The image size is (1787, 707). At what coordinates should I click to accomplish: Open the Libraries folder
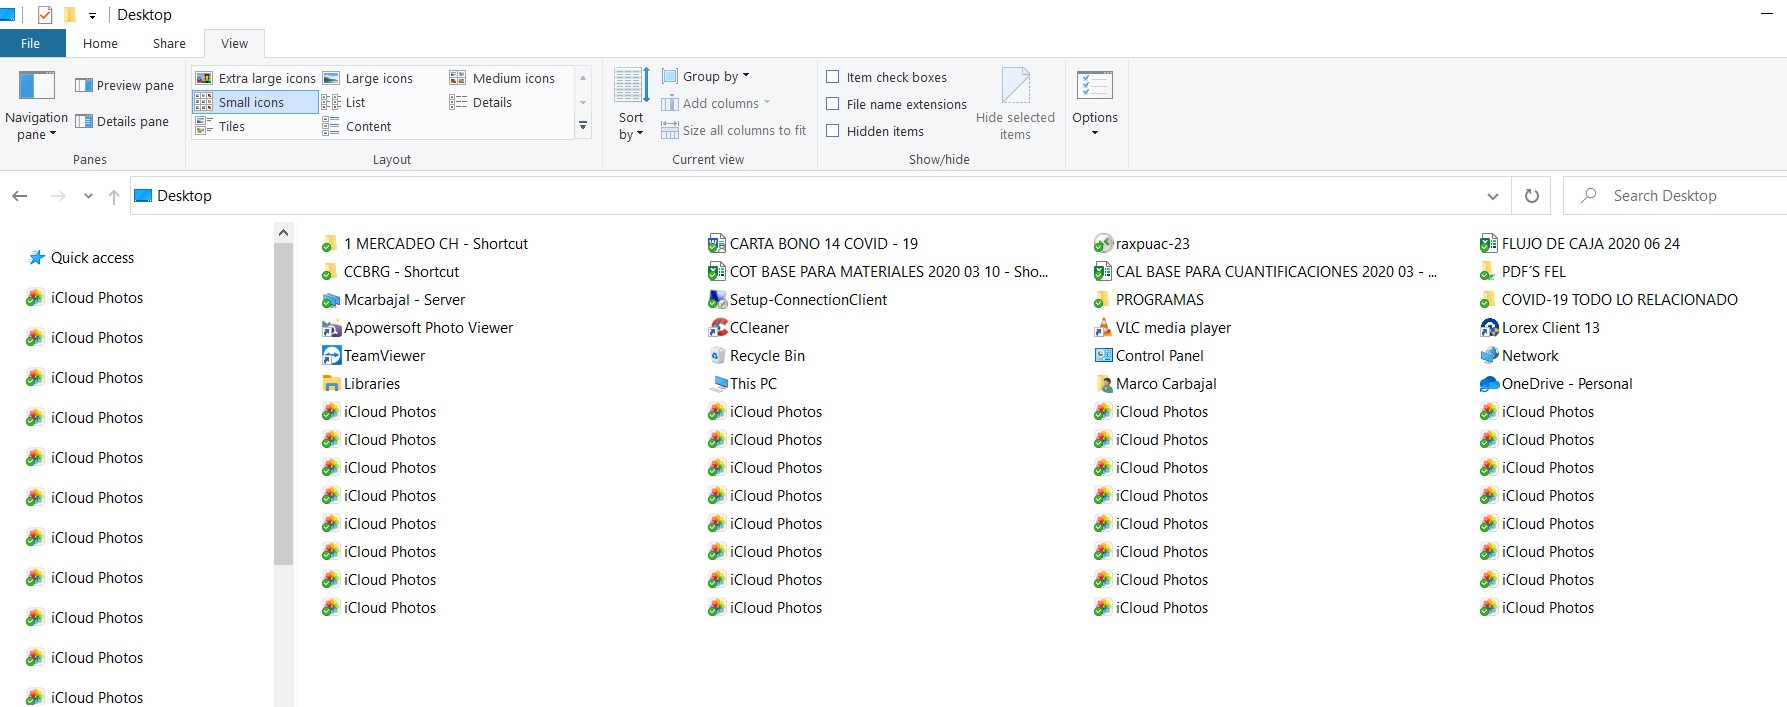click(x=360, y=383)
